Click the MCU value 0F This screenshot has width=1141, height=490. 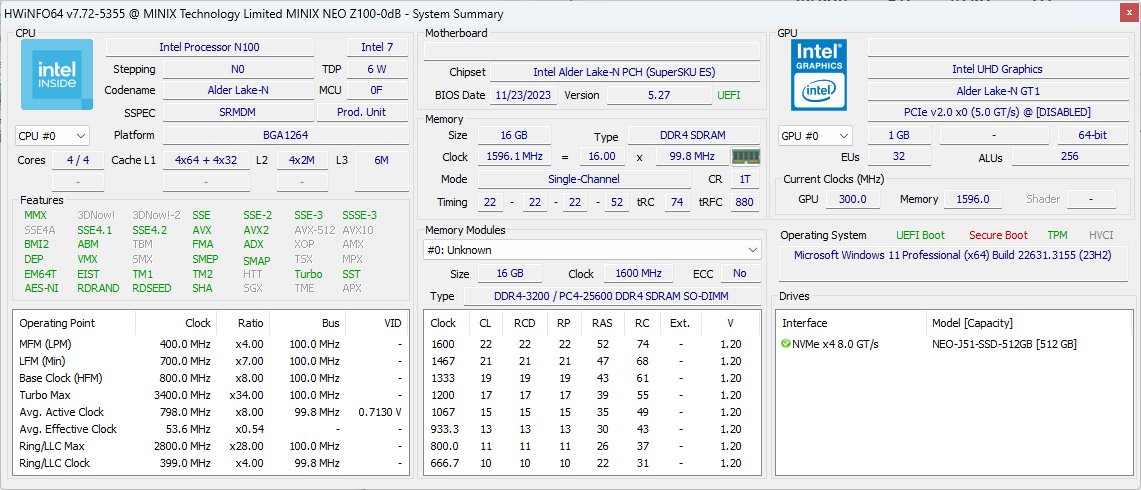coord(377,90)
